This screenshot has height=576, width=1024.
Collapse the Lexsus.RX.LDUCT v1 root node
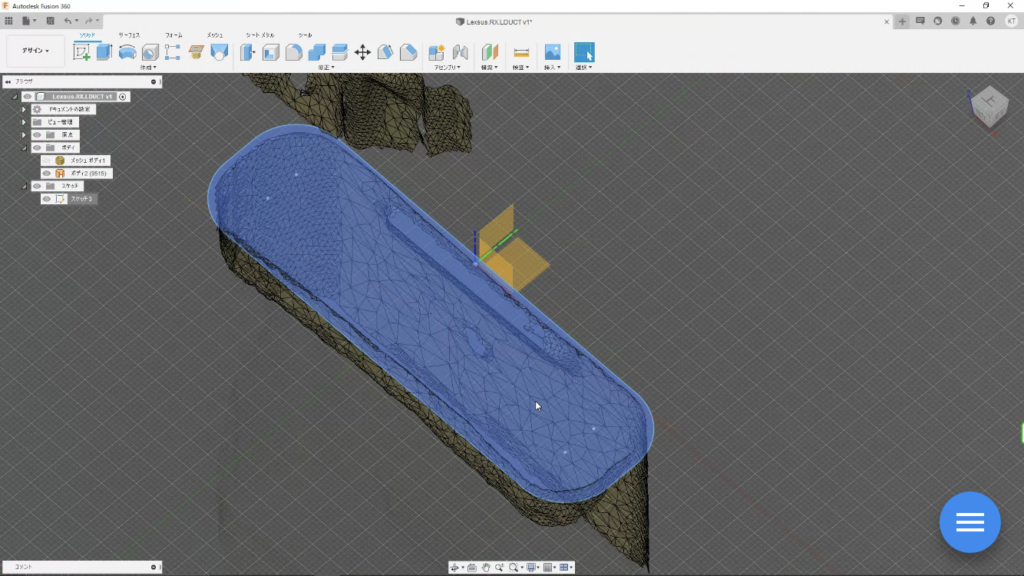tap(14, 97)
